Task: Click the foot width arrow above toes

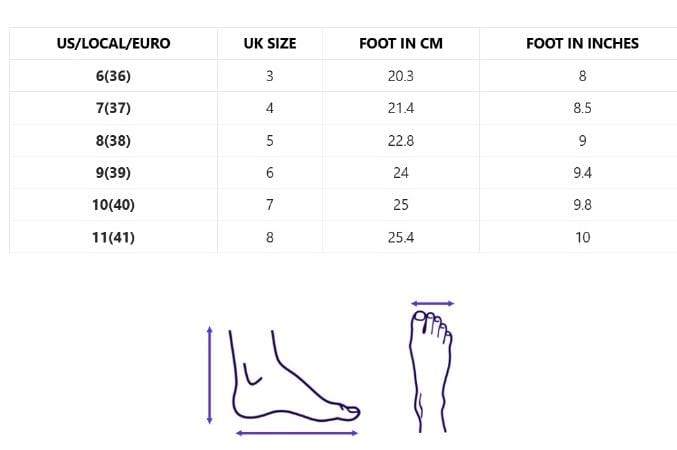Action: click(x=433, y=303)
